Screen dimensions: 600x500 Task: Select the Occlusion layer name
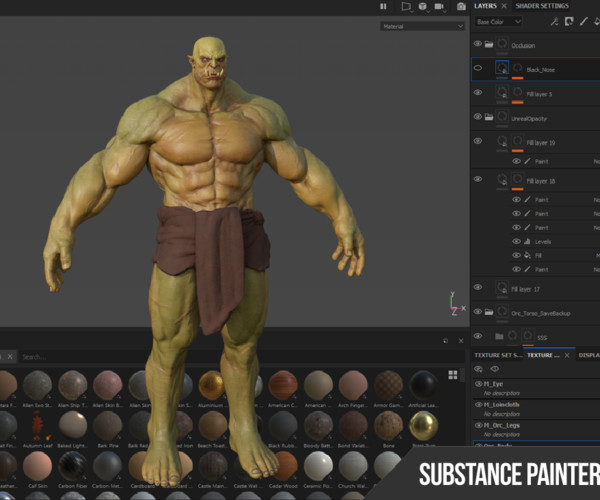click(523, 46)
